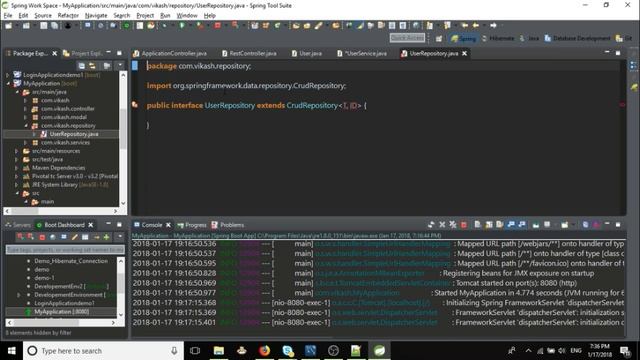Open the Navigate menu
Screen dimensions: 640x360
click(x=96, y=16)
